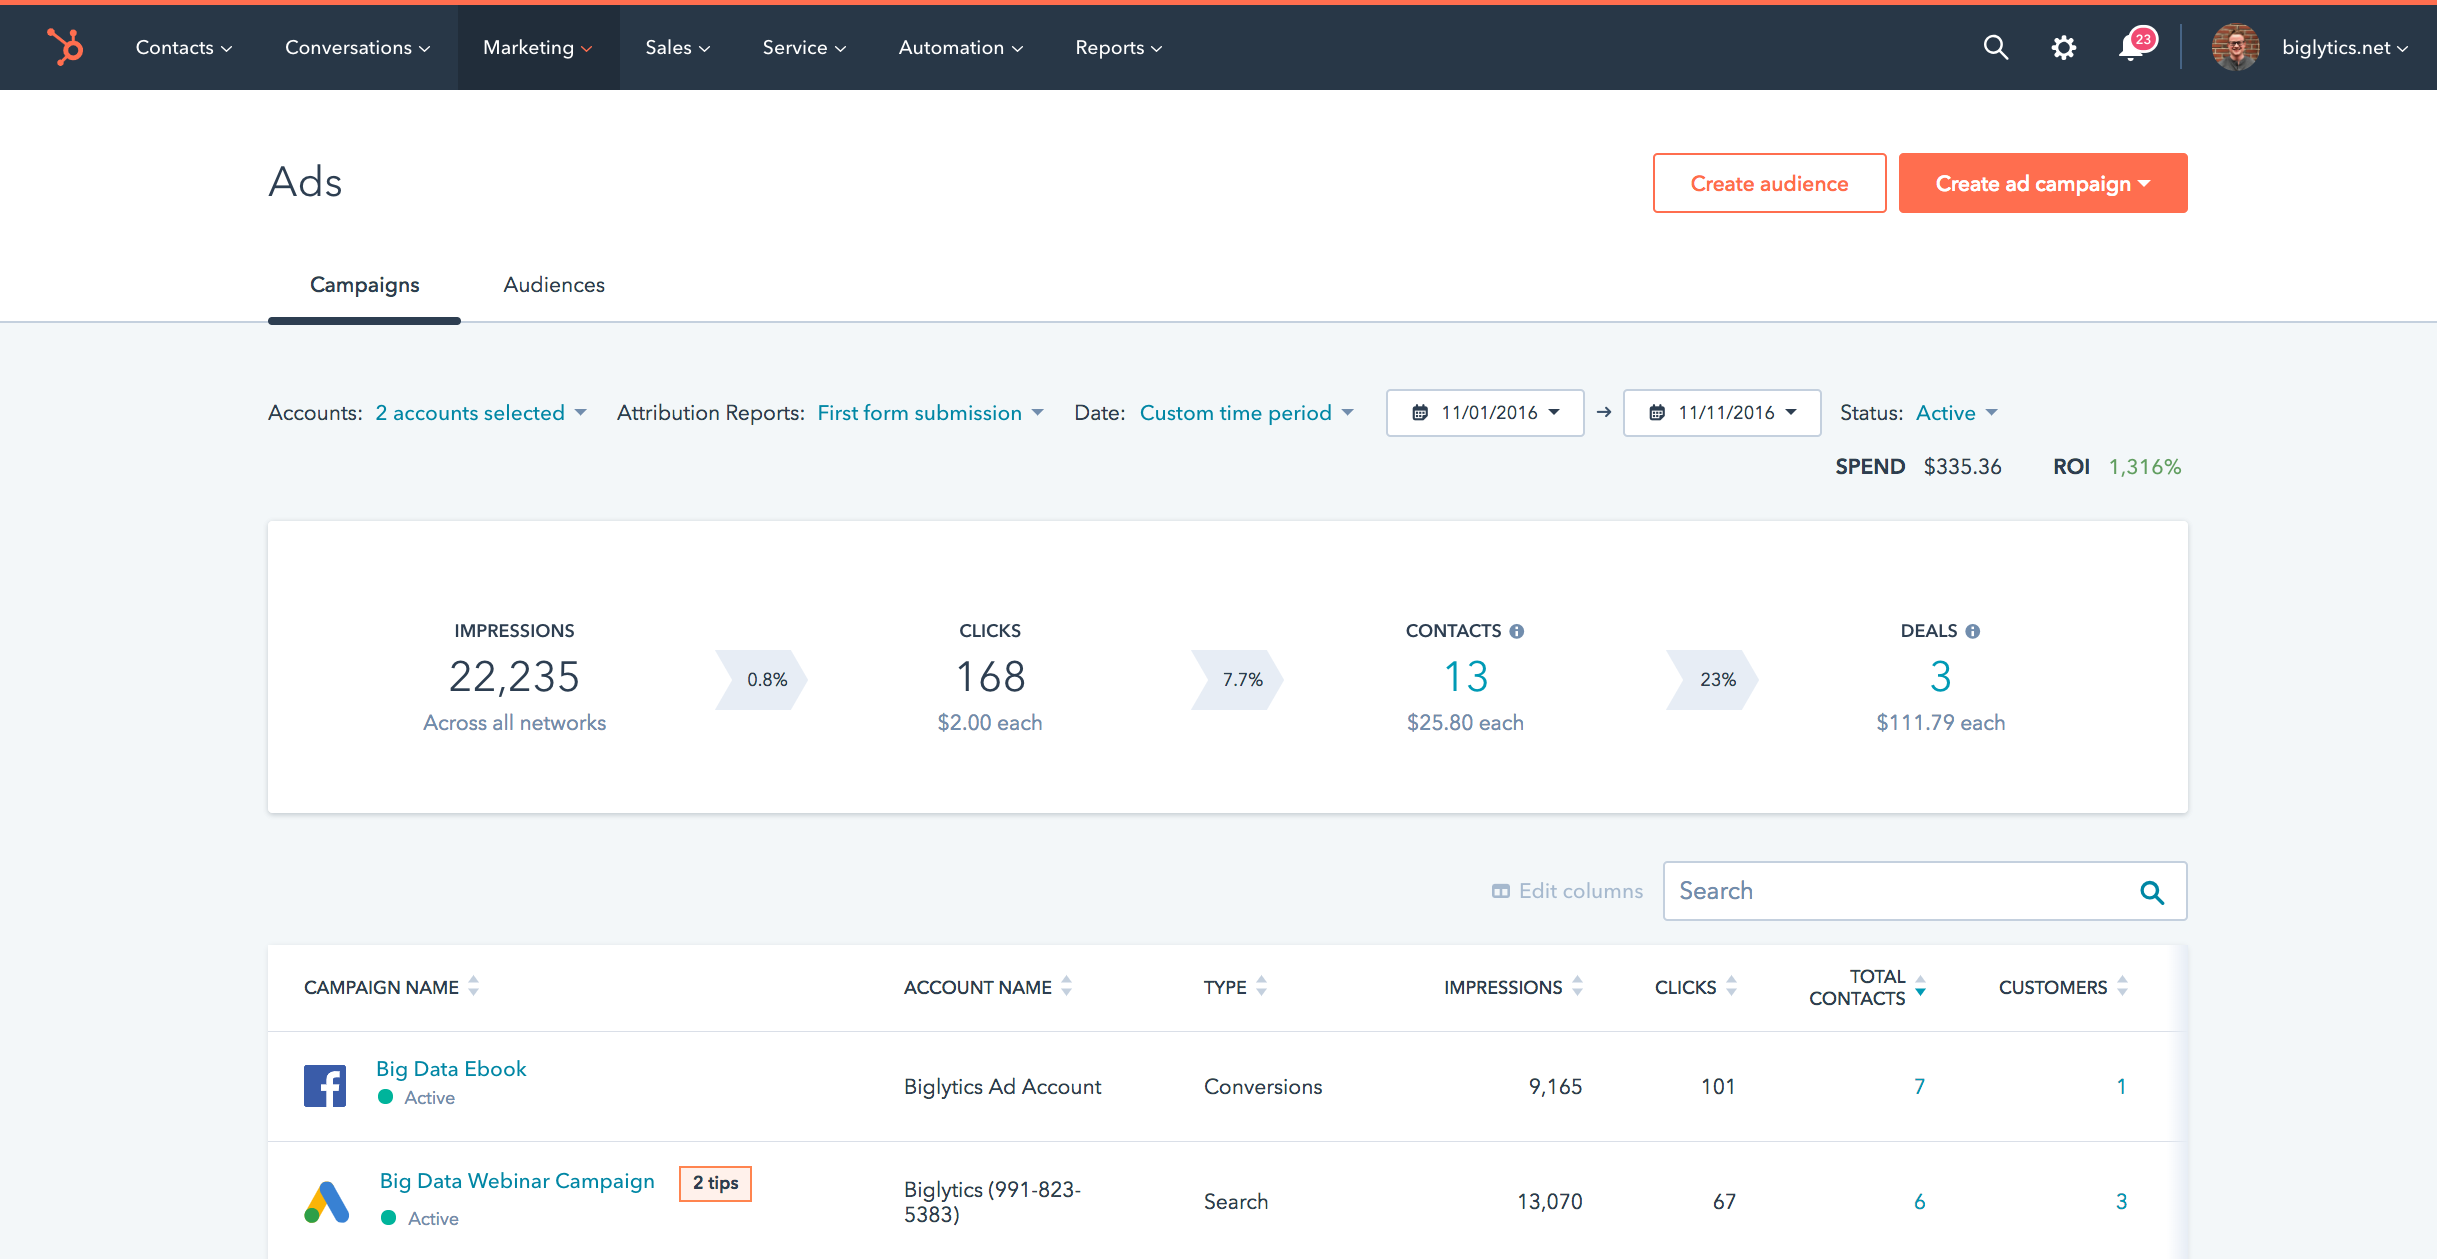Click the settings gear icon in top navigation
The height and width of the screenshot is (1259, 2437).
2063,47
